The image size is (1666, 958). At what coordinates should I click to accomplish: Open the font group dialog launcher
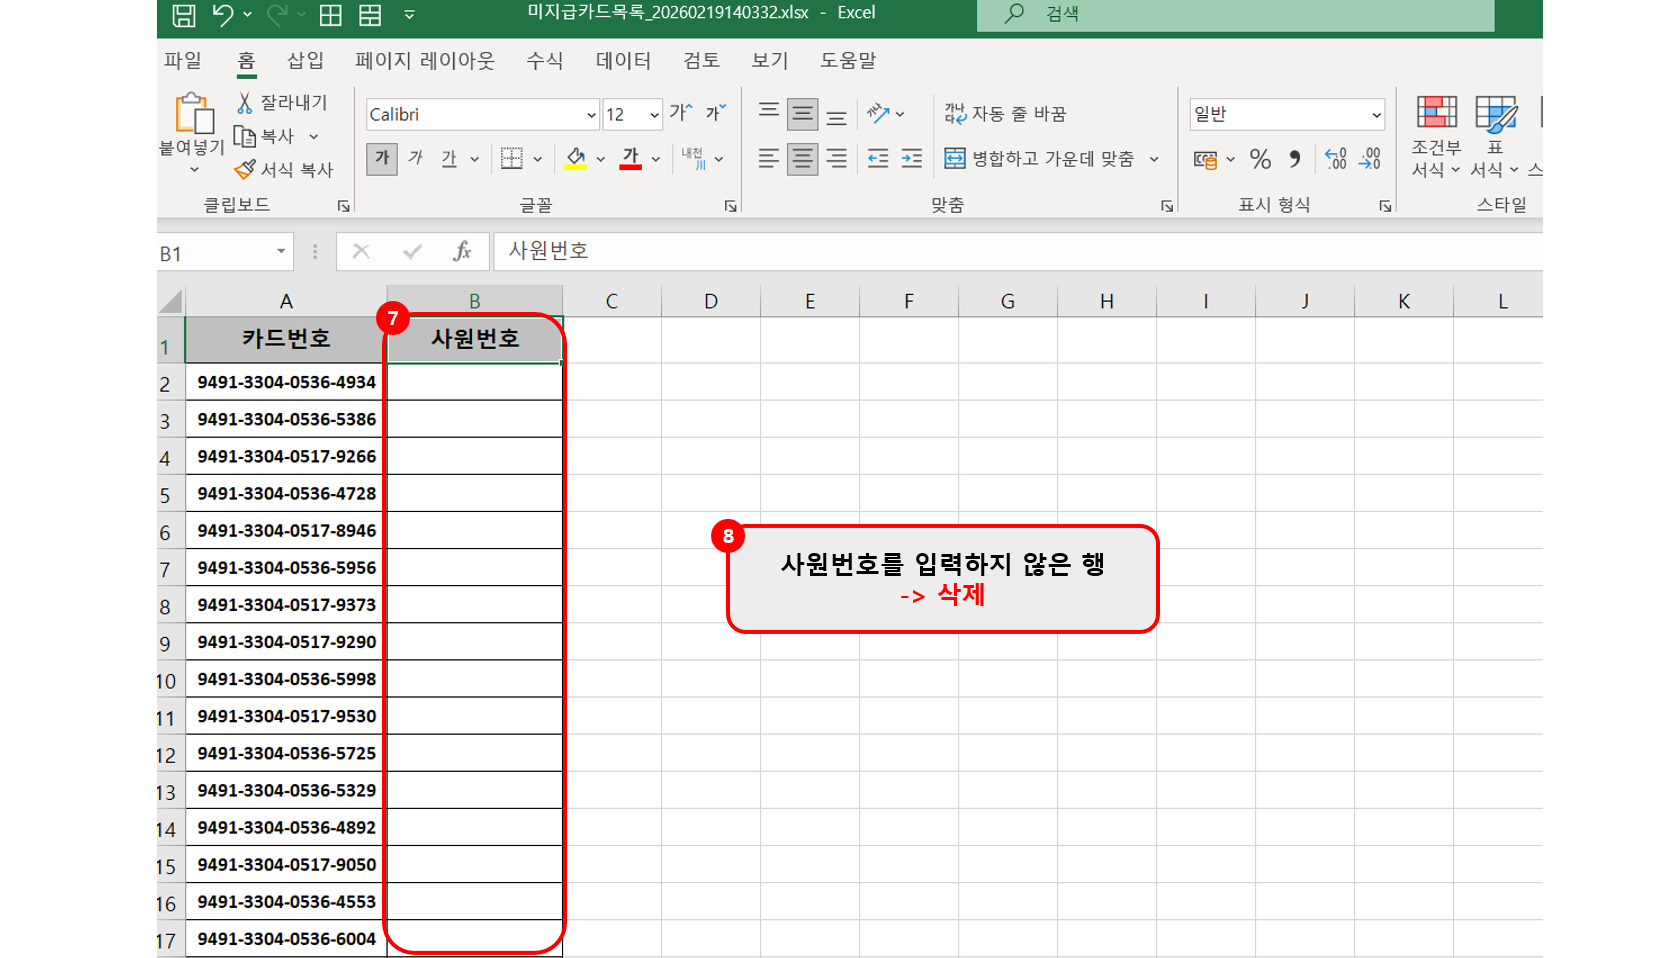(x=731, y=206)
